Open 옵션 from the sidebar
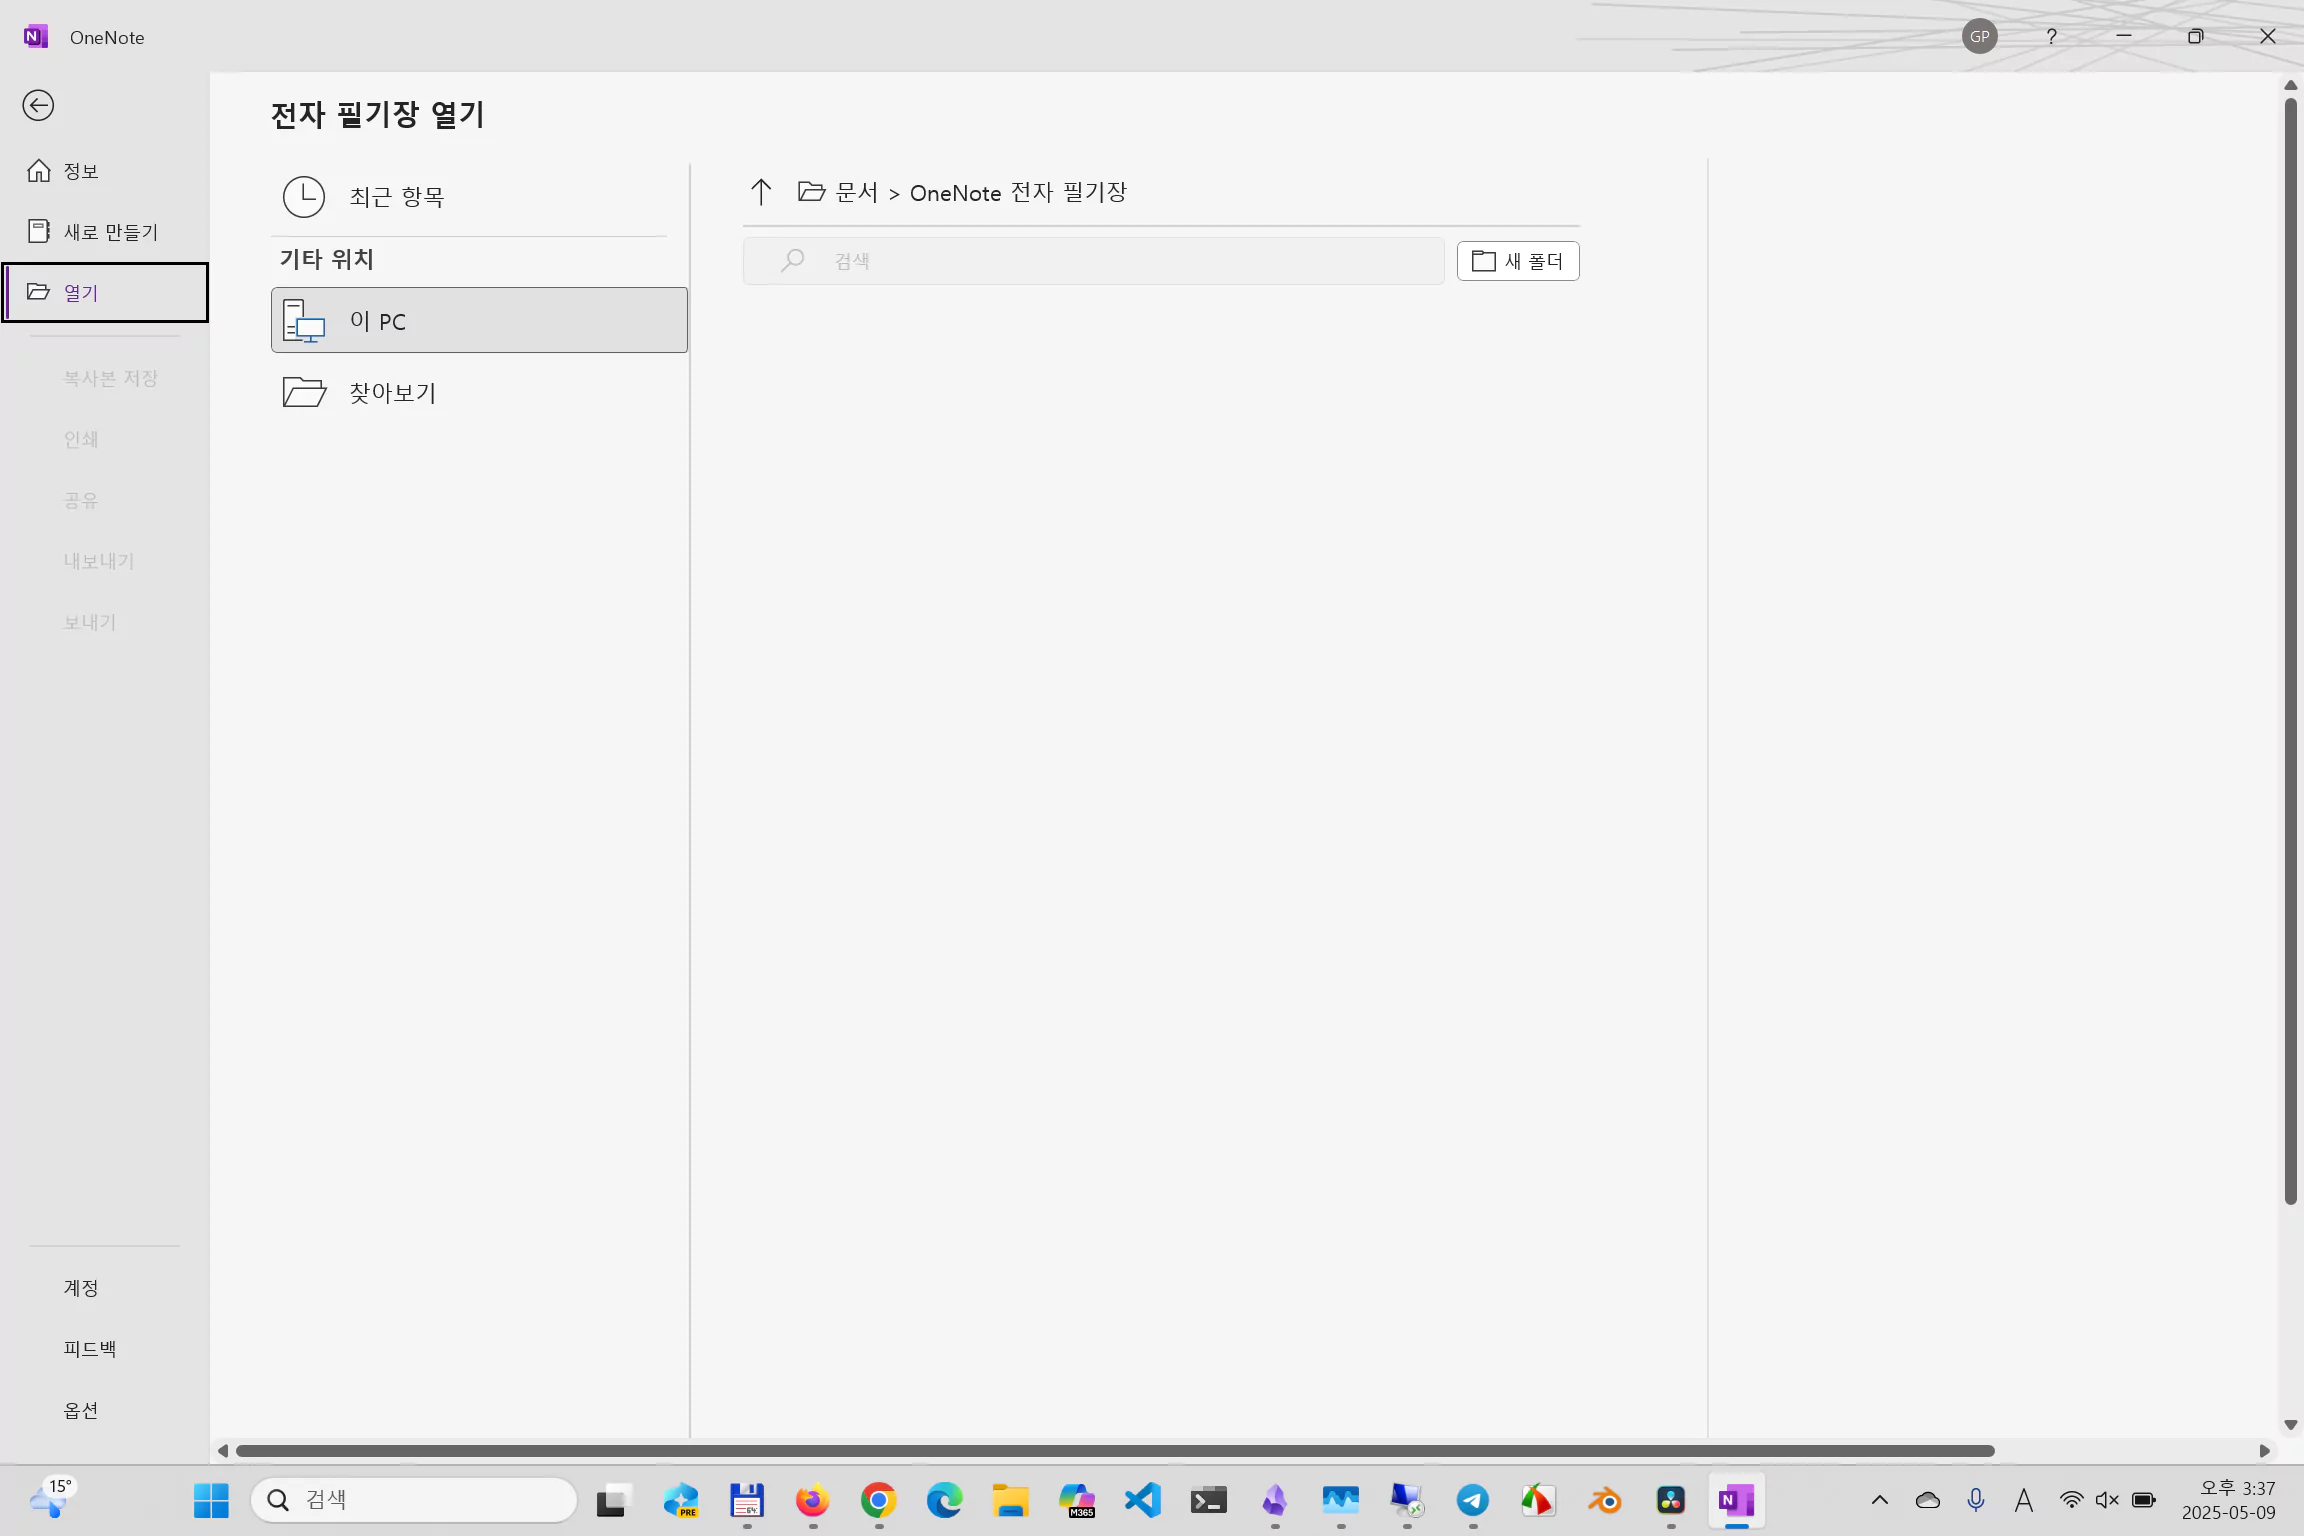This screenshot has width=2304, height=1536. coord(104,1410)
